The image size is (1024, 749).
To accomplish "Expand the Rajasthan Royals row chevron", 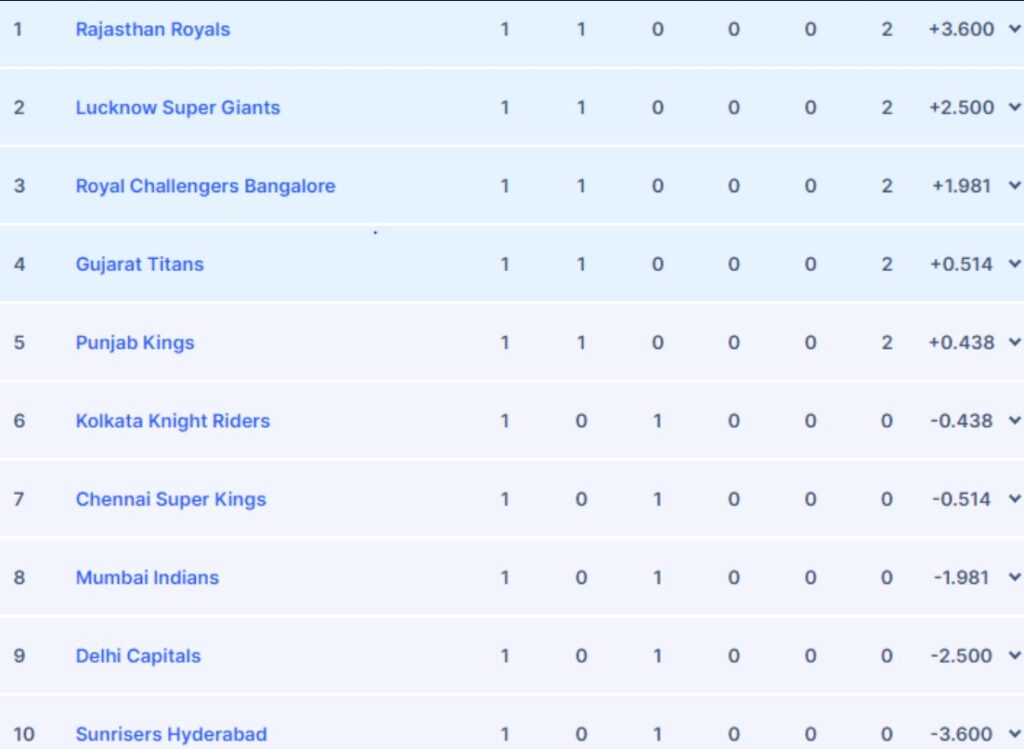I will (x=1015, y=29).
